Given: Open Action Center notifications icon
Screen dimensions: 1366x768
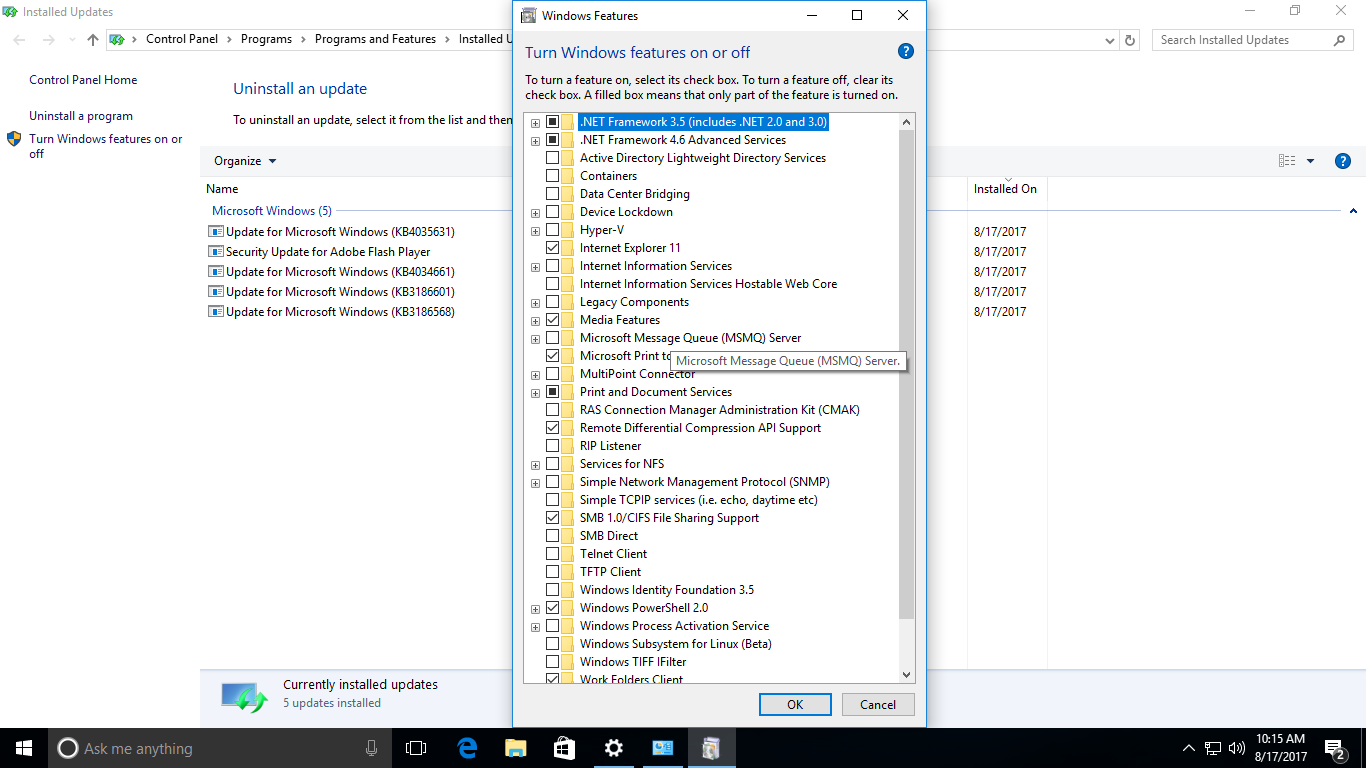Looking at the screenshot, I should pyautogui.click(x=1335, y=748).
